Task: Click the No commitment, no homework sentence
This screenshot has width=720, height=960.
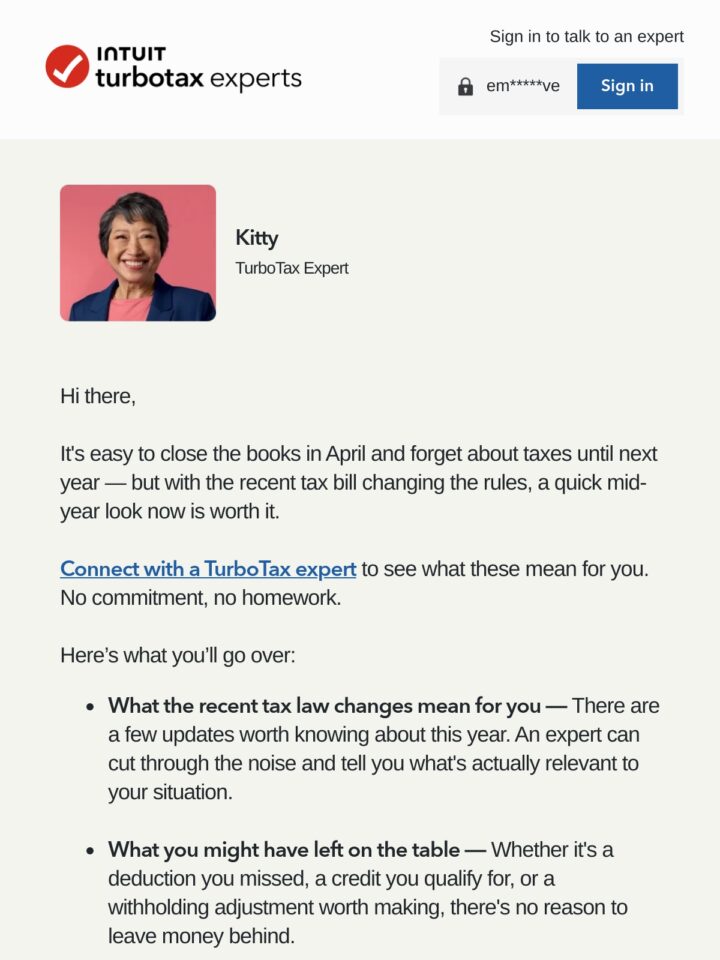Action: pyautogui.click(x=201, y=598)
